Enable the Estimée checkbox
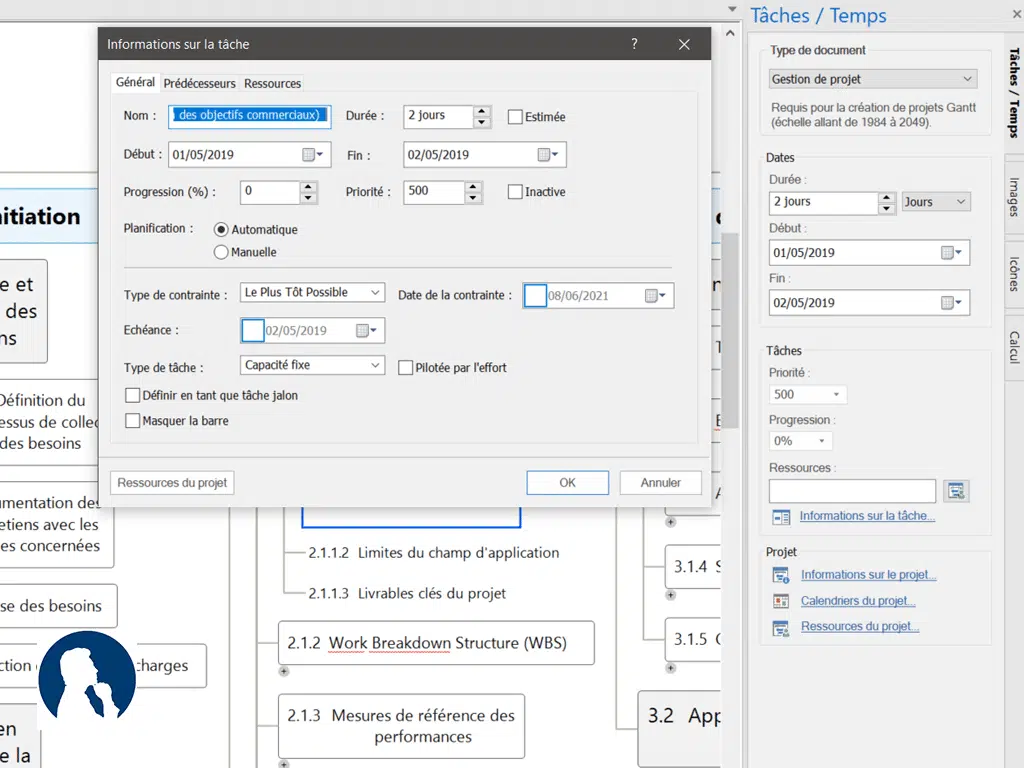Viewport: 1024px width, 768px height. 515,117
